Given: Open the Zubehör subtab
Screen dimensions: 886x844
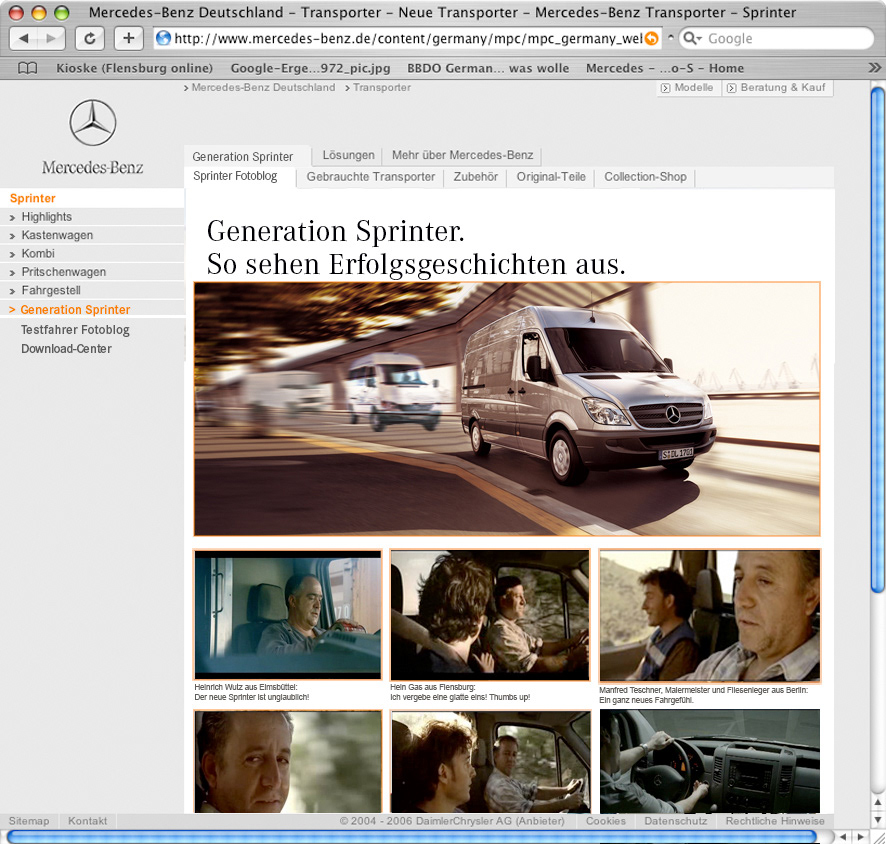Looking at the screenshot, I should 476,177.
